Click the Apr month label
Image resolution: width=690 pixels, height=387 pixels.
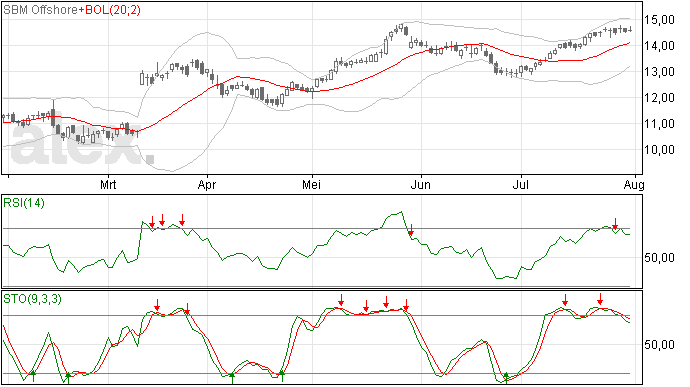click(207, 184)
